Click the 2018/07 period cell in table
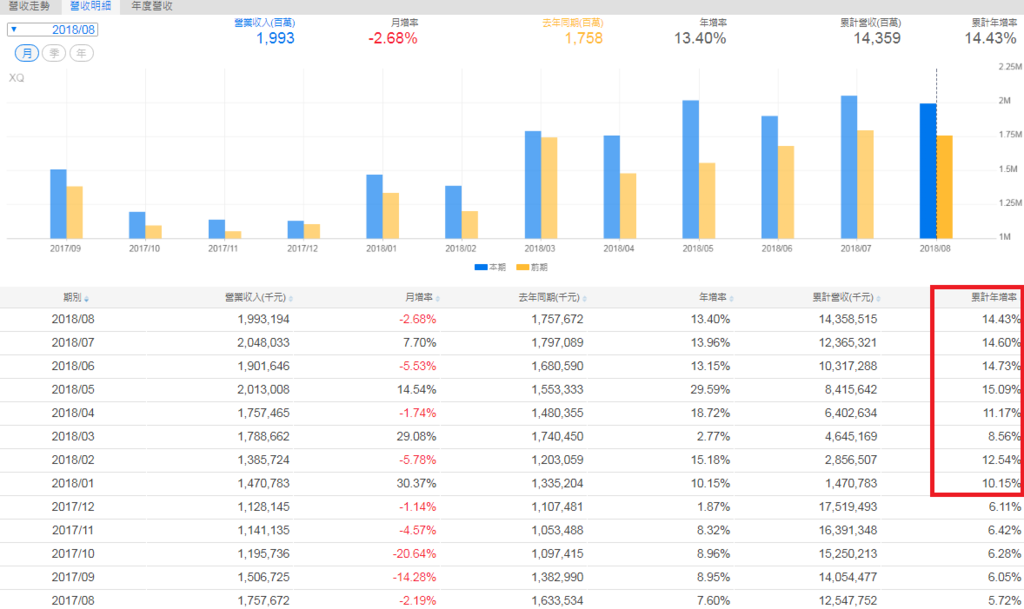This screenshot has height=609, width=1024. 73,343
